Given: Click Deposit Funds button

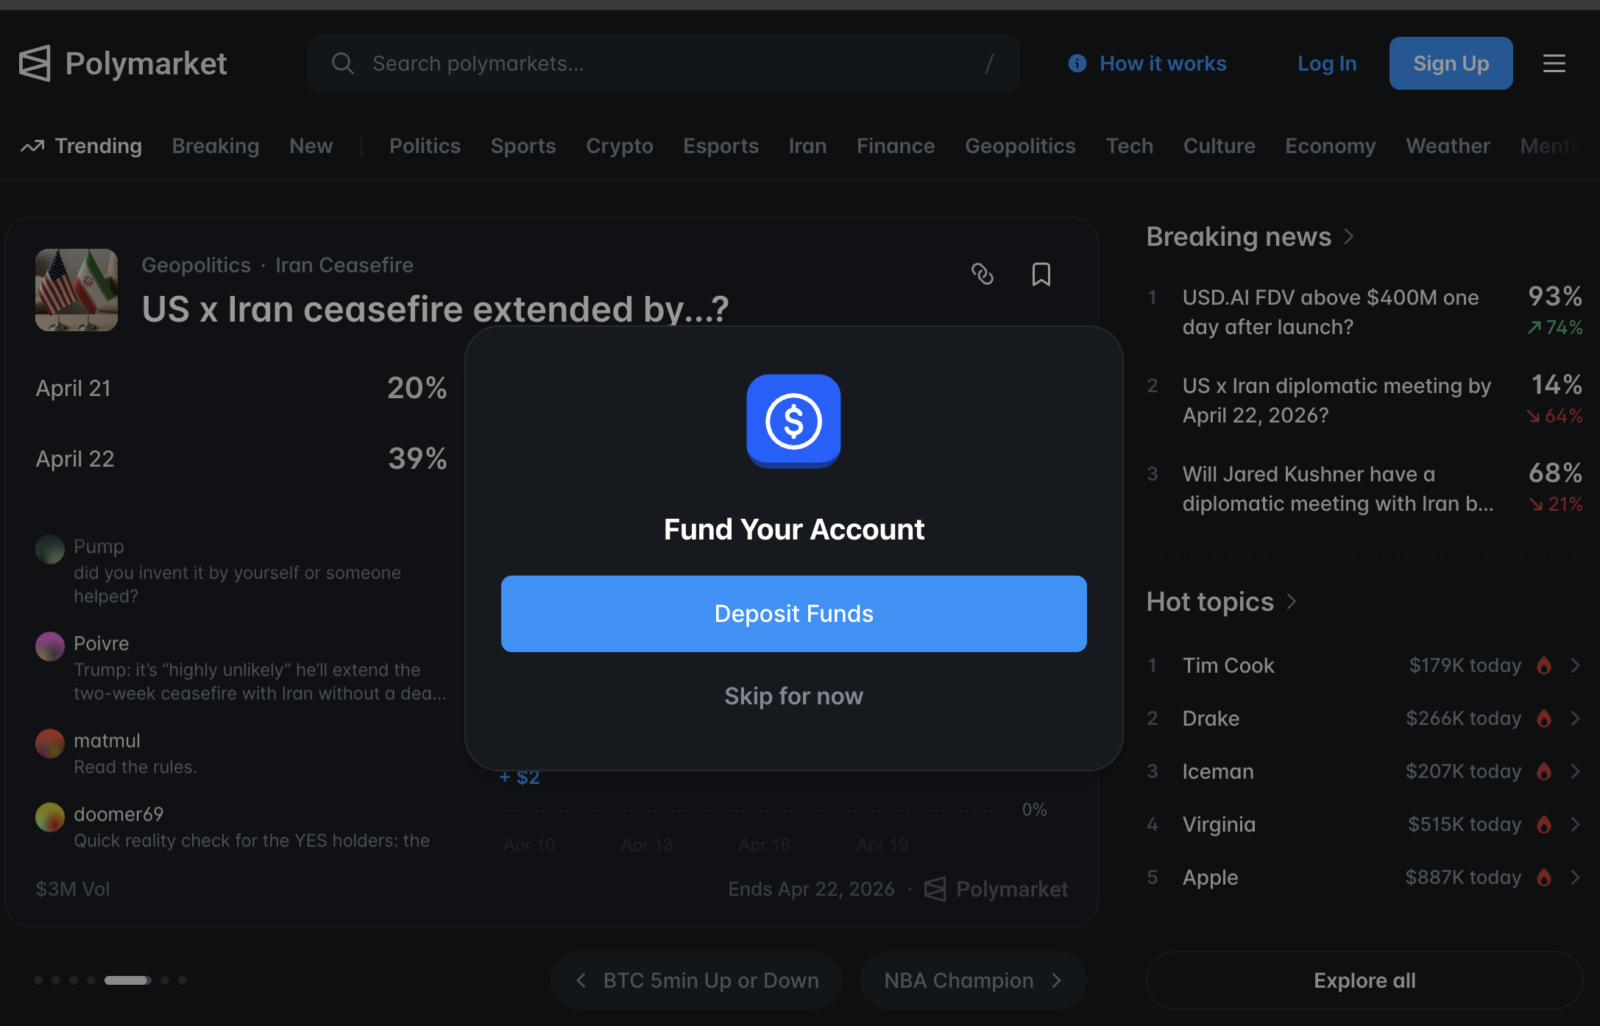Looking at the screenshot, I should pos(794,614).
